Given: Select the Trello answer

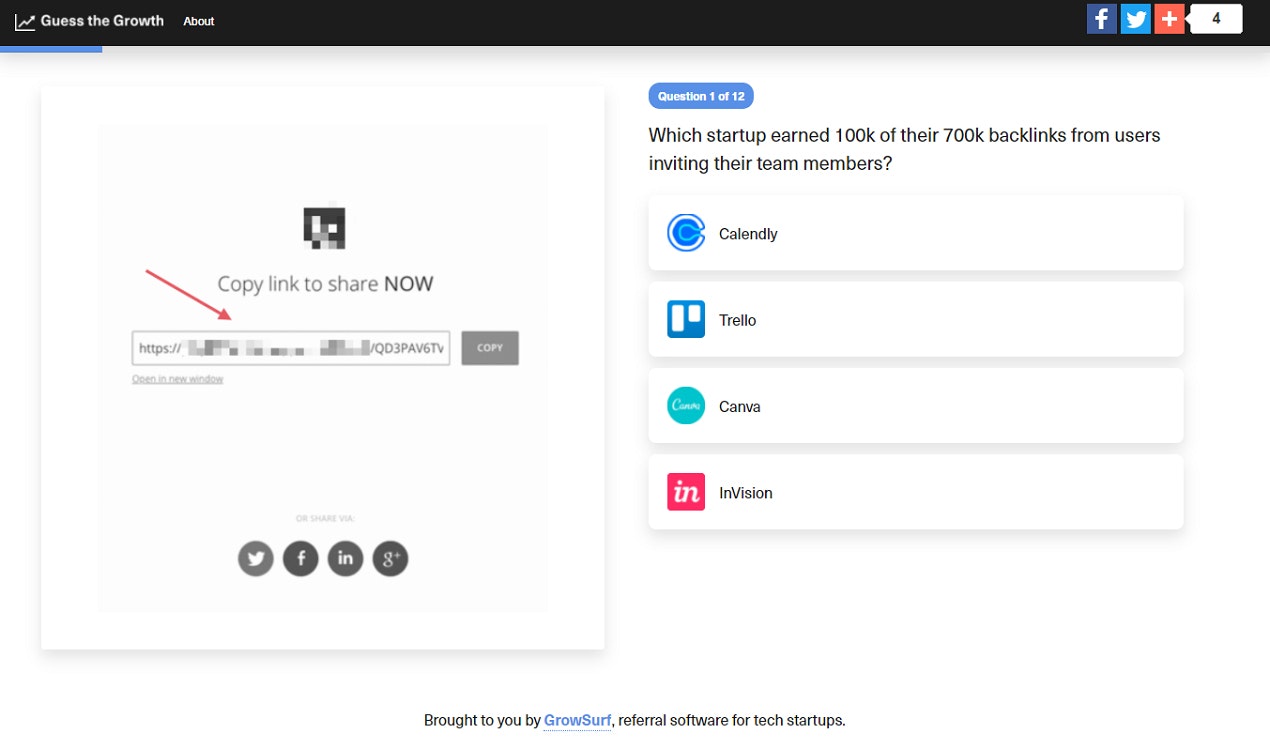Looking at the screenshot, I should 916,319.
